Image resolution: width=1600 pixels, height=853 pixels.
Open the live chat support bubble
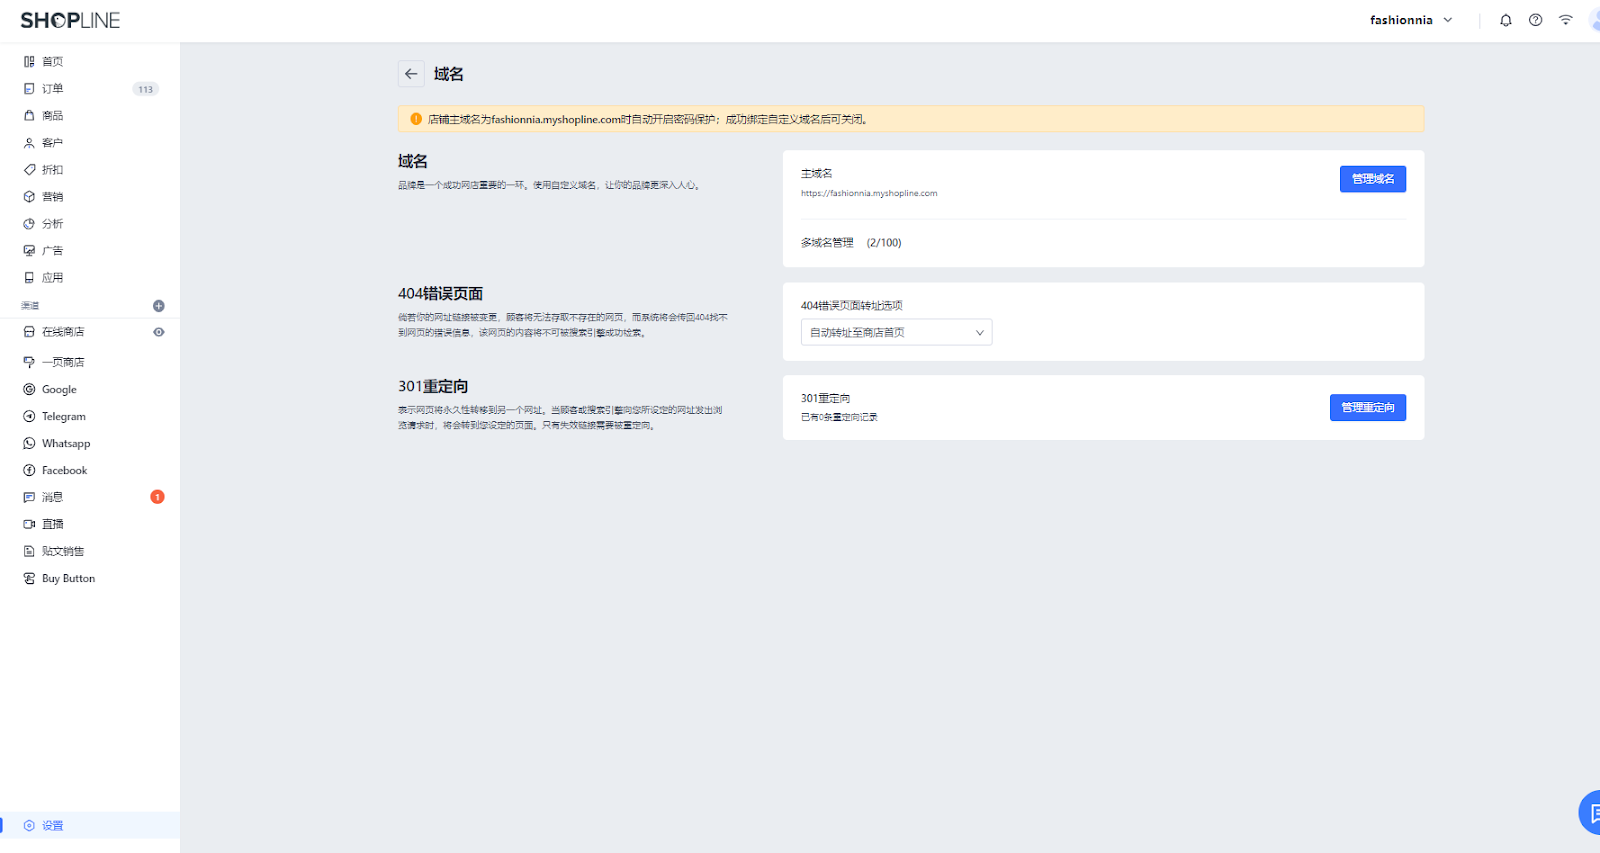tap(1590, 812)
